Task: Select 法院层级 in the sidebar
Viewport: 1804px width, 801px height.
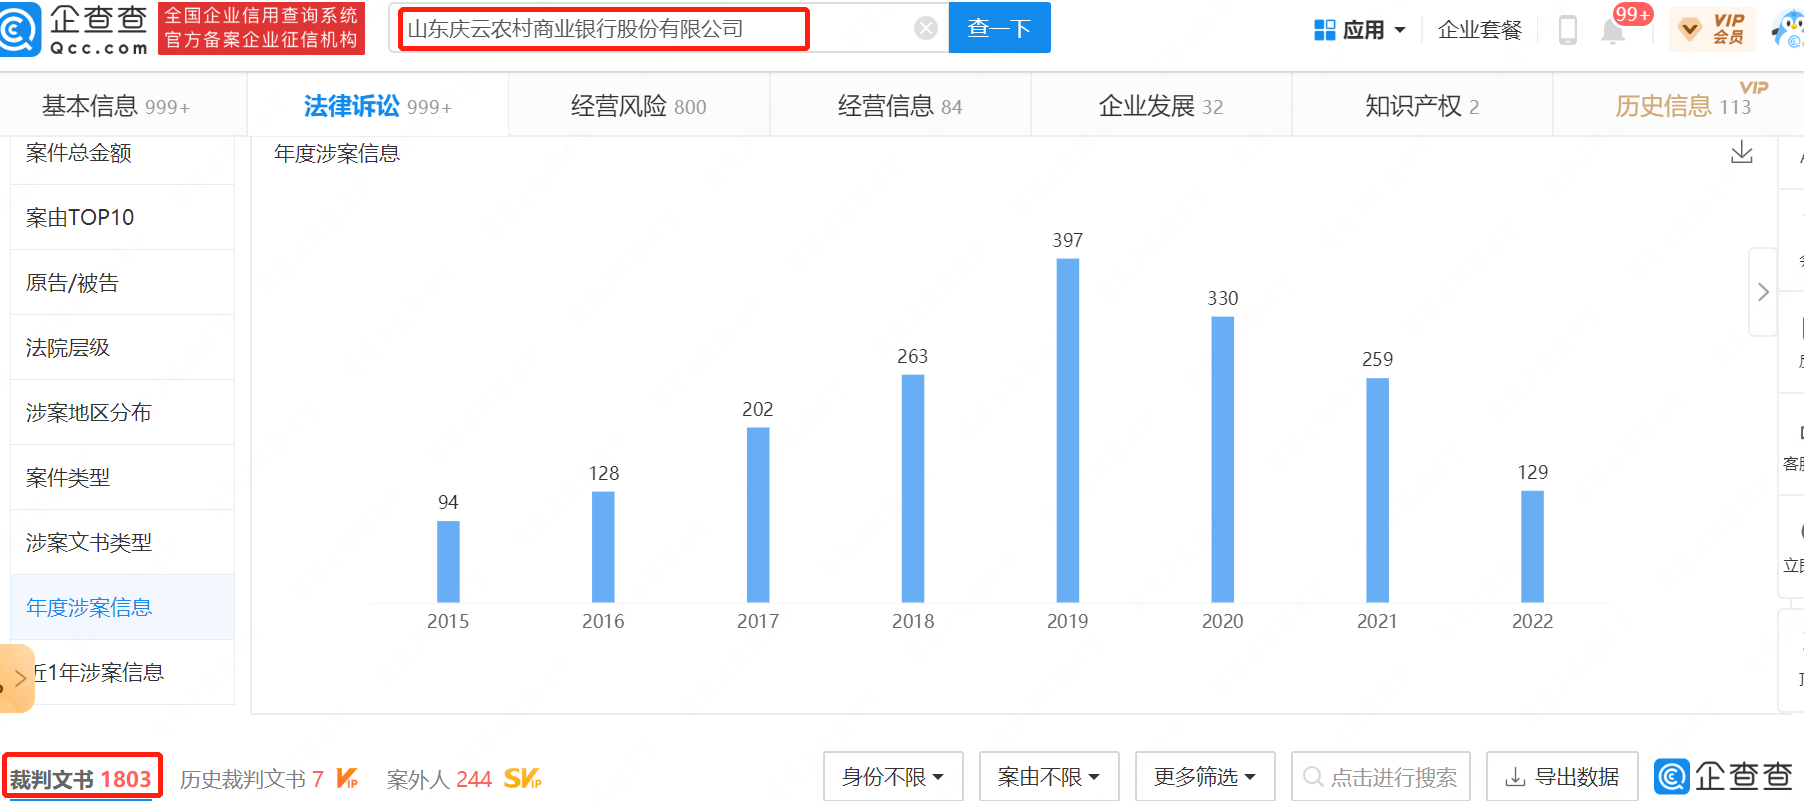Action: tap(122, 347)
